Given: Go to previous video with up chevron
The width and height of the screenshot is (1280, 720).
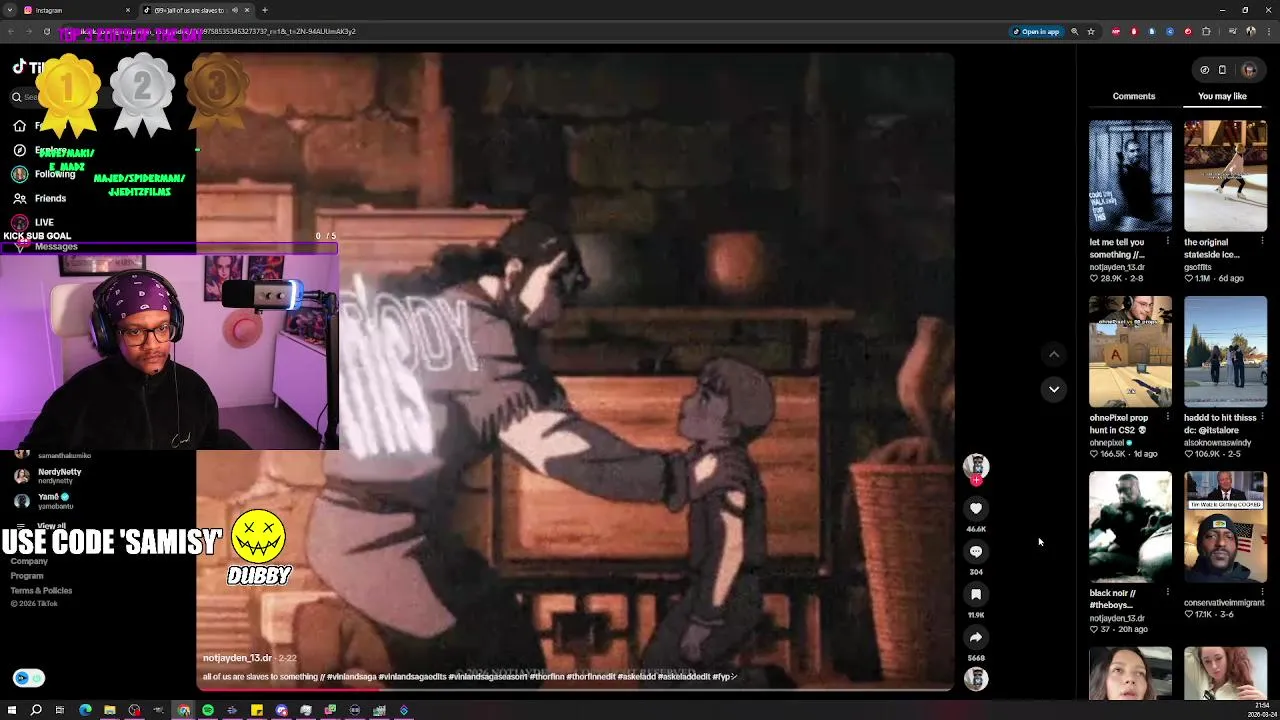Looking at the screenshot, I should (1054, 354).
